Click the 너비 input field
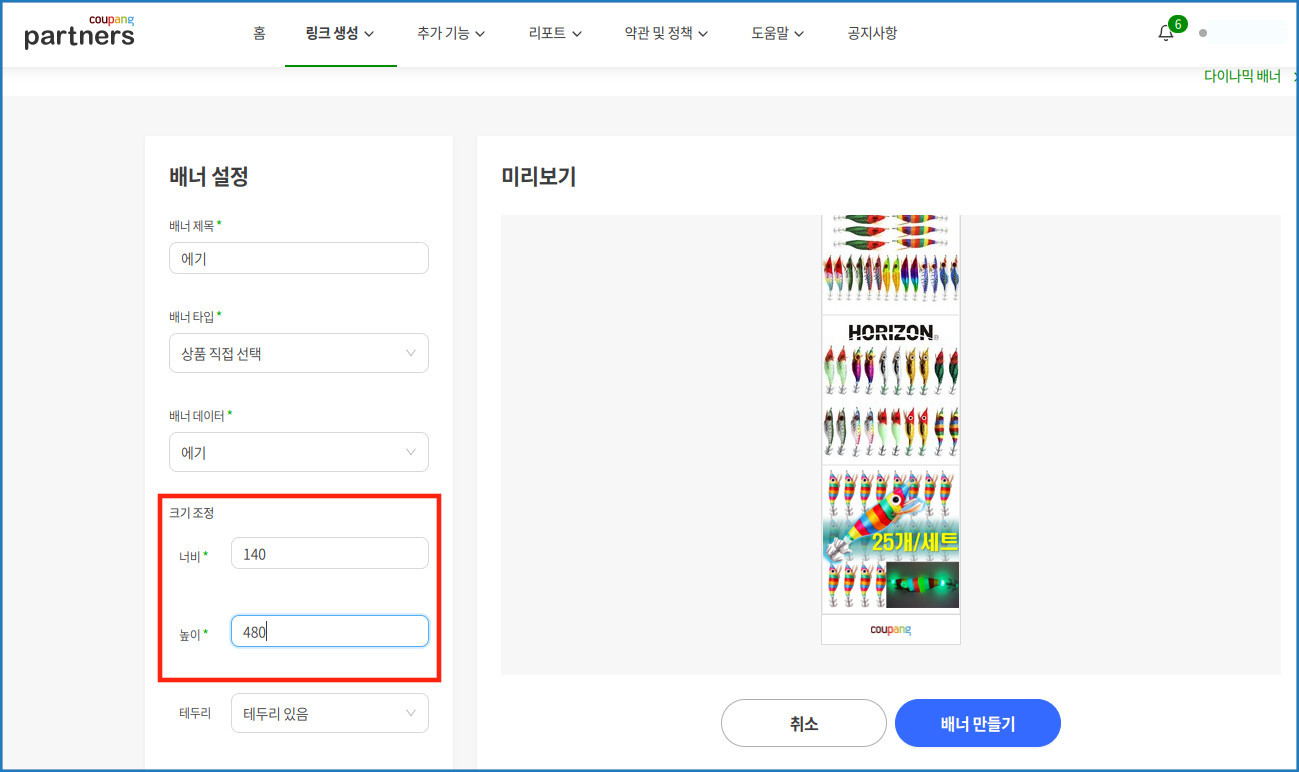This screenshot has height=772, width=1299. pos(329,553)
